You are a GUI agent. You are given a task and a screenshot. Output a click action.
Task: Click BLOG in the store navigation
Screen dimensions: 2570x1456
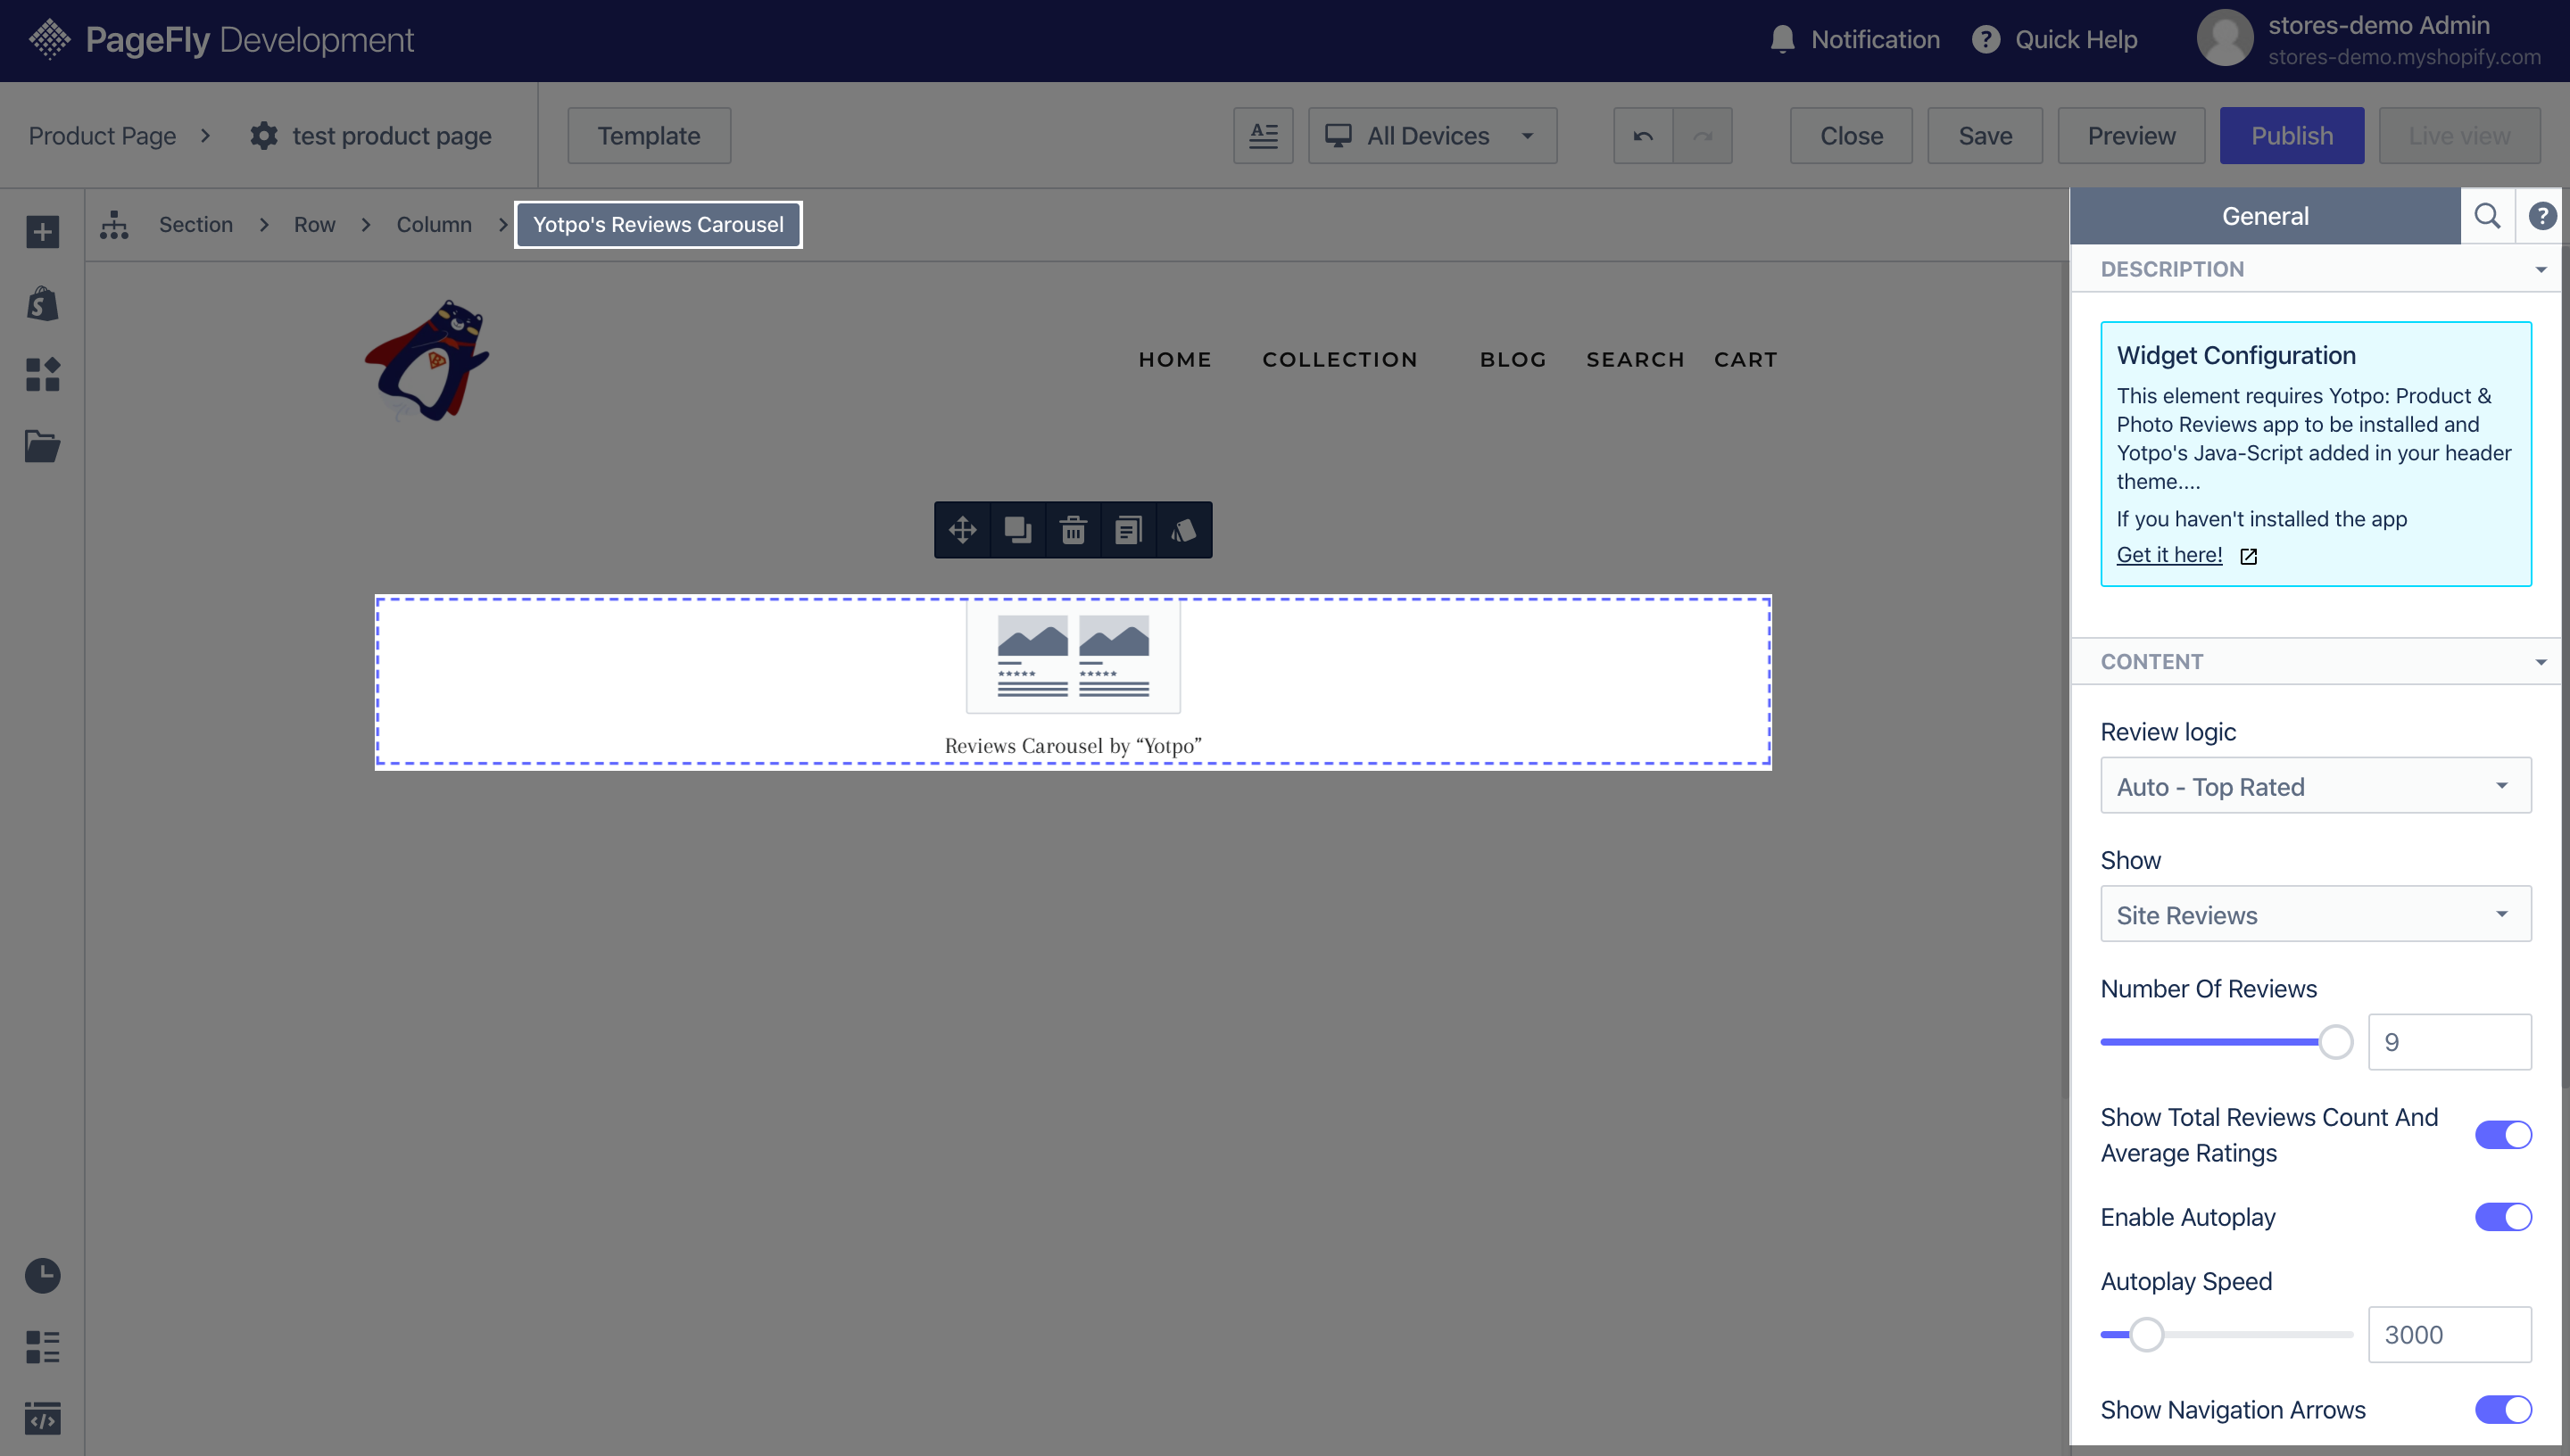click(1513, 359)
